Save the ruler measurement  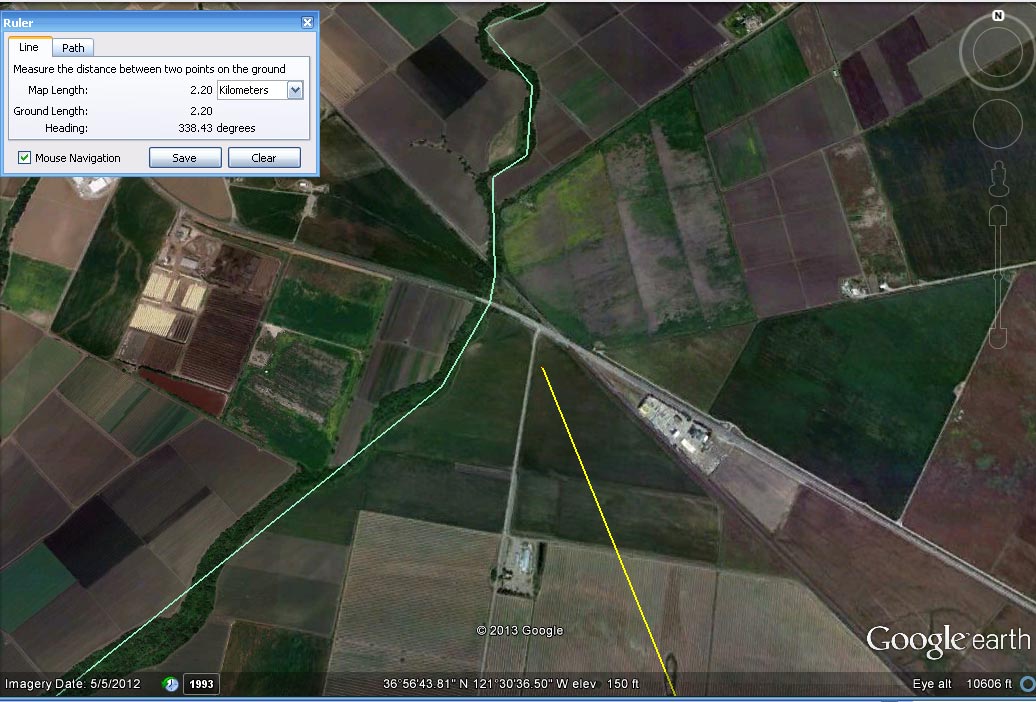[x=184, y=158]
